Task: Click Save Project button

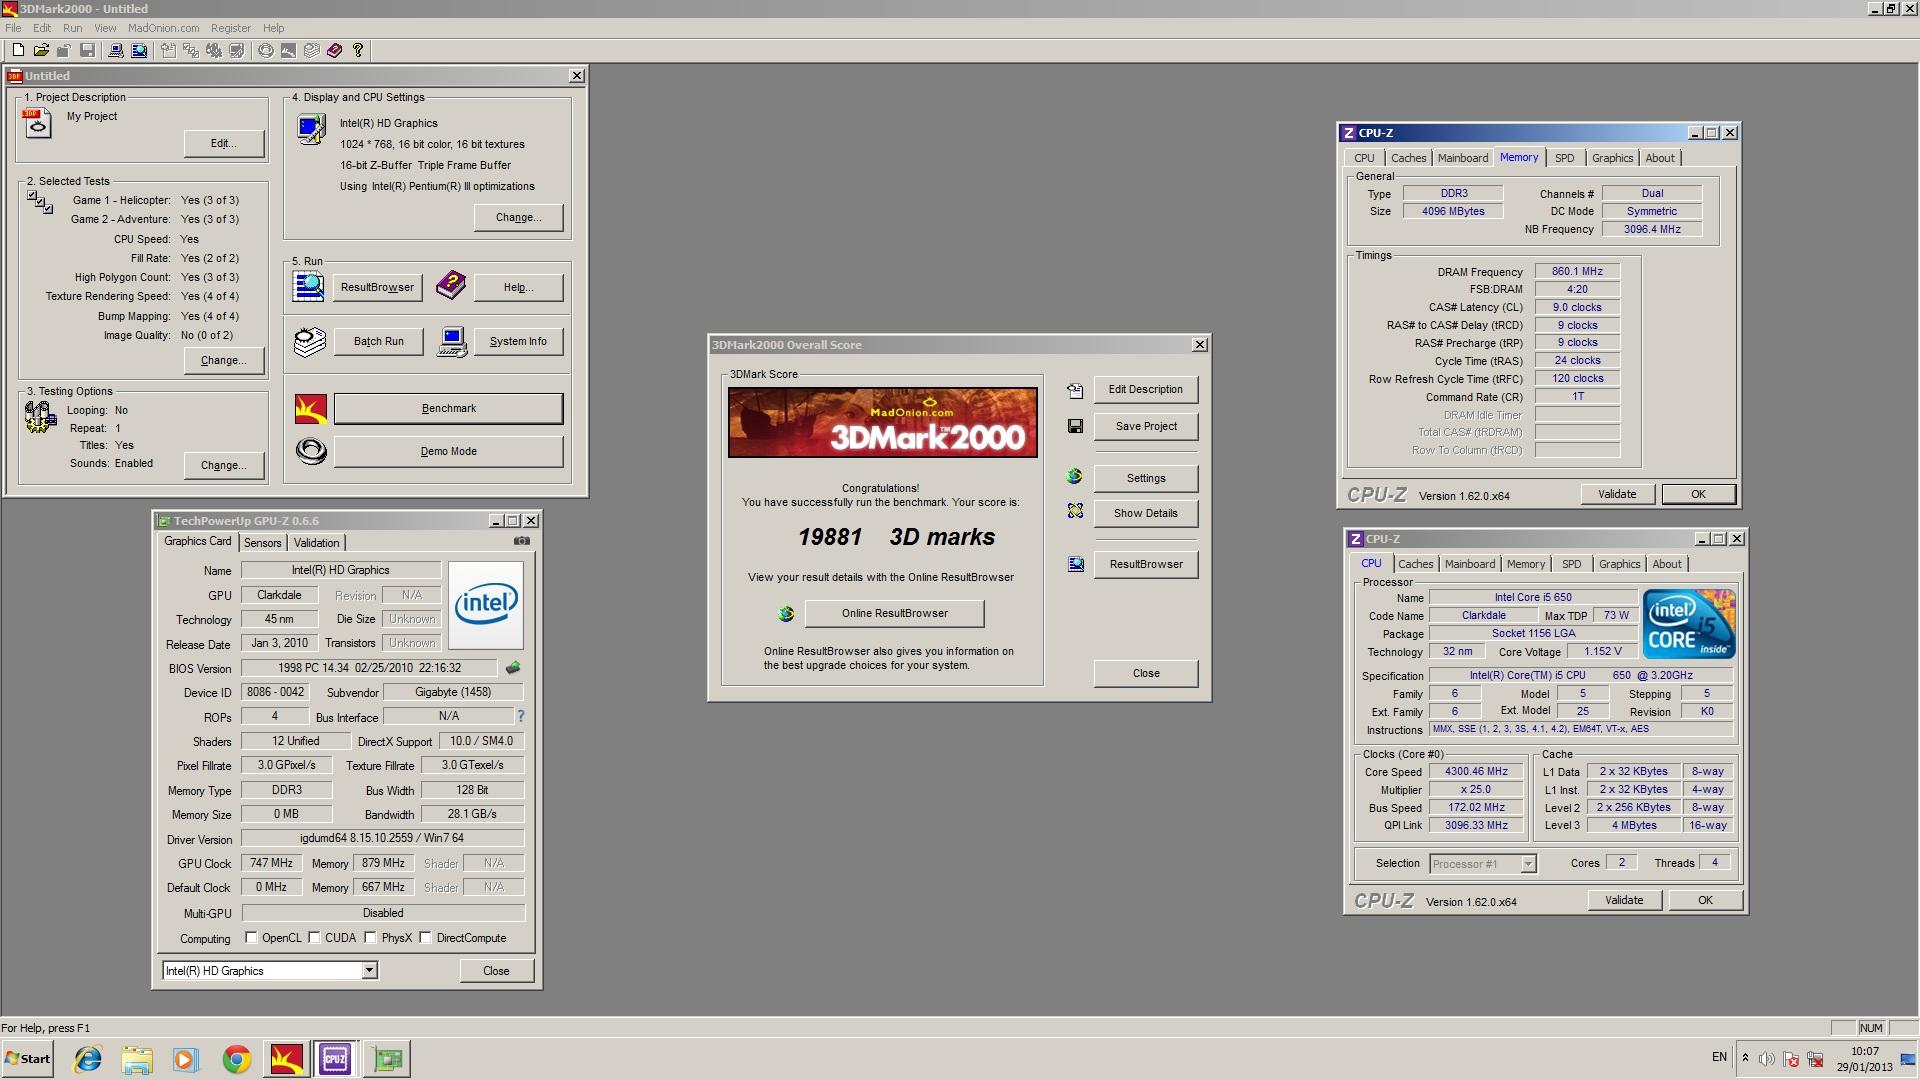Action: pos(1145,426)
